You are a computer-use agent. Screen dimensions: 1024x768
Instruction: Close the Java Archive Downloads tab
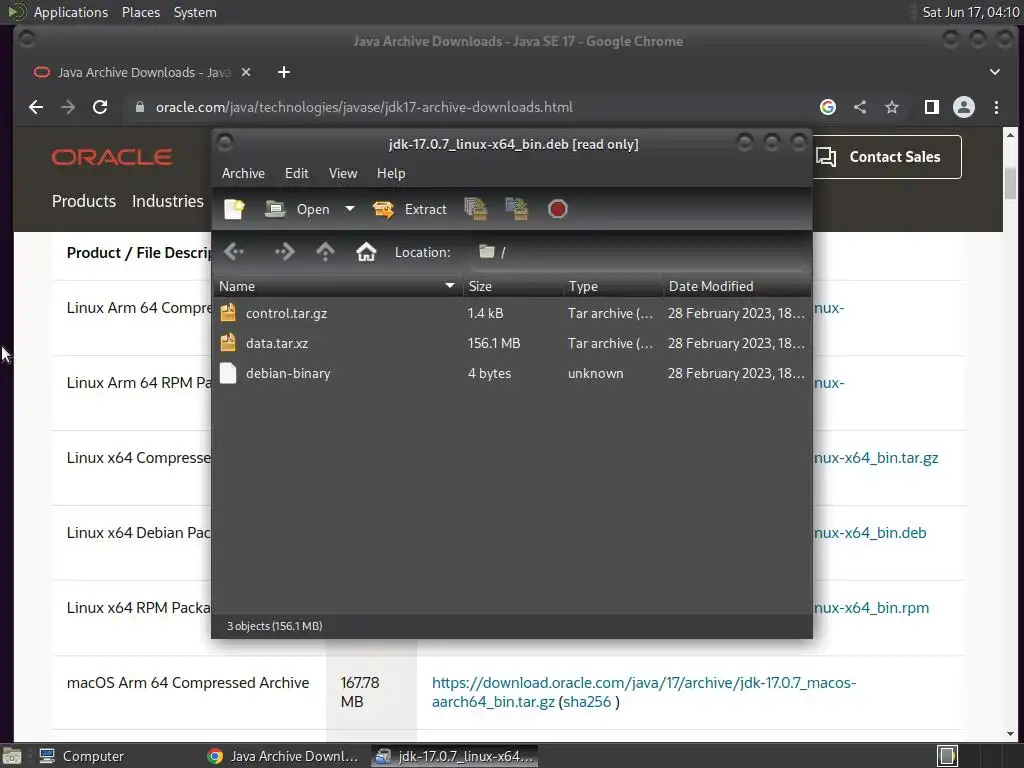click(x=246, y=72)
